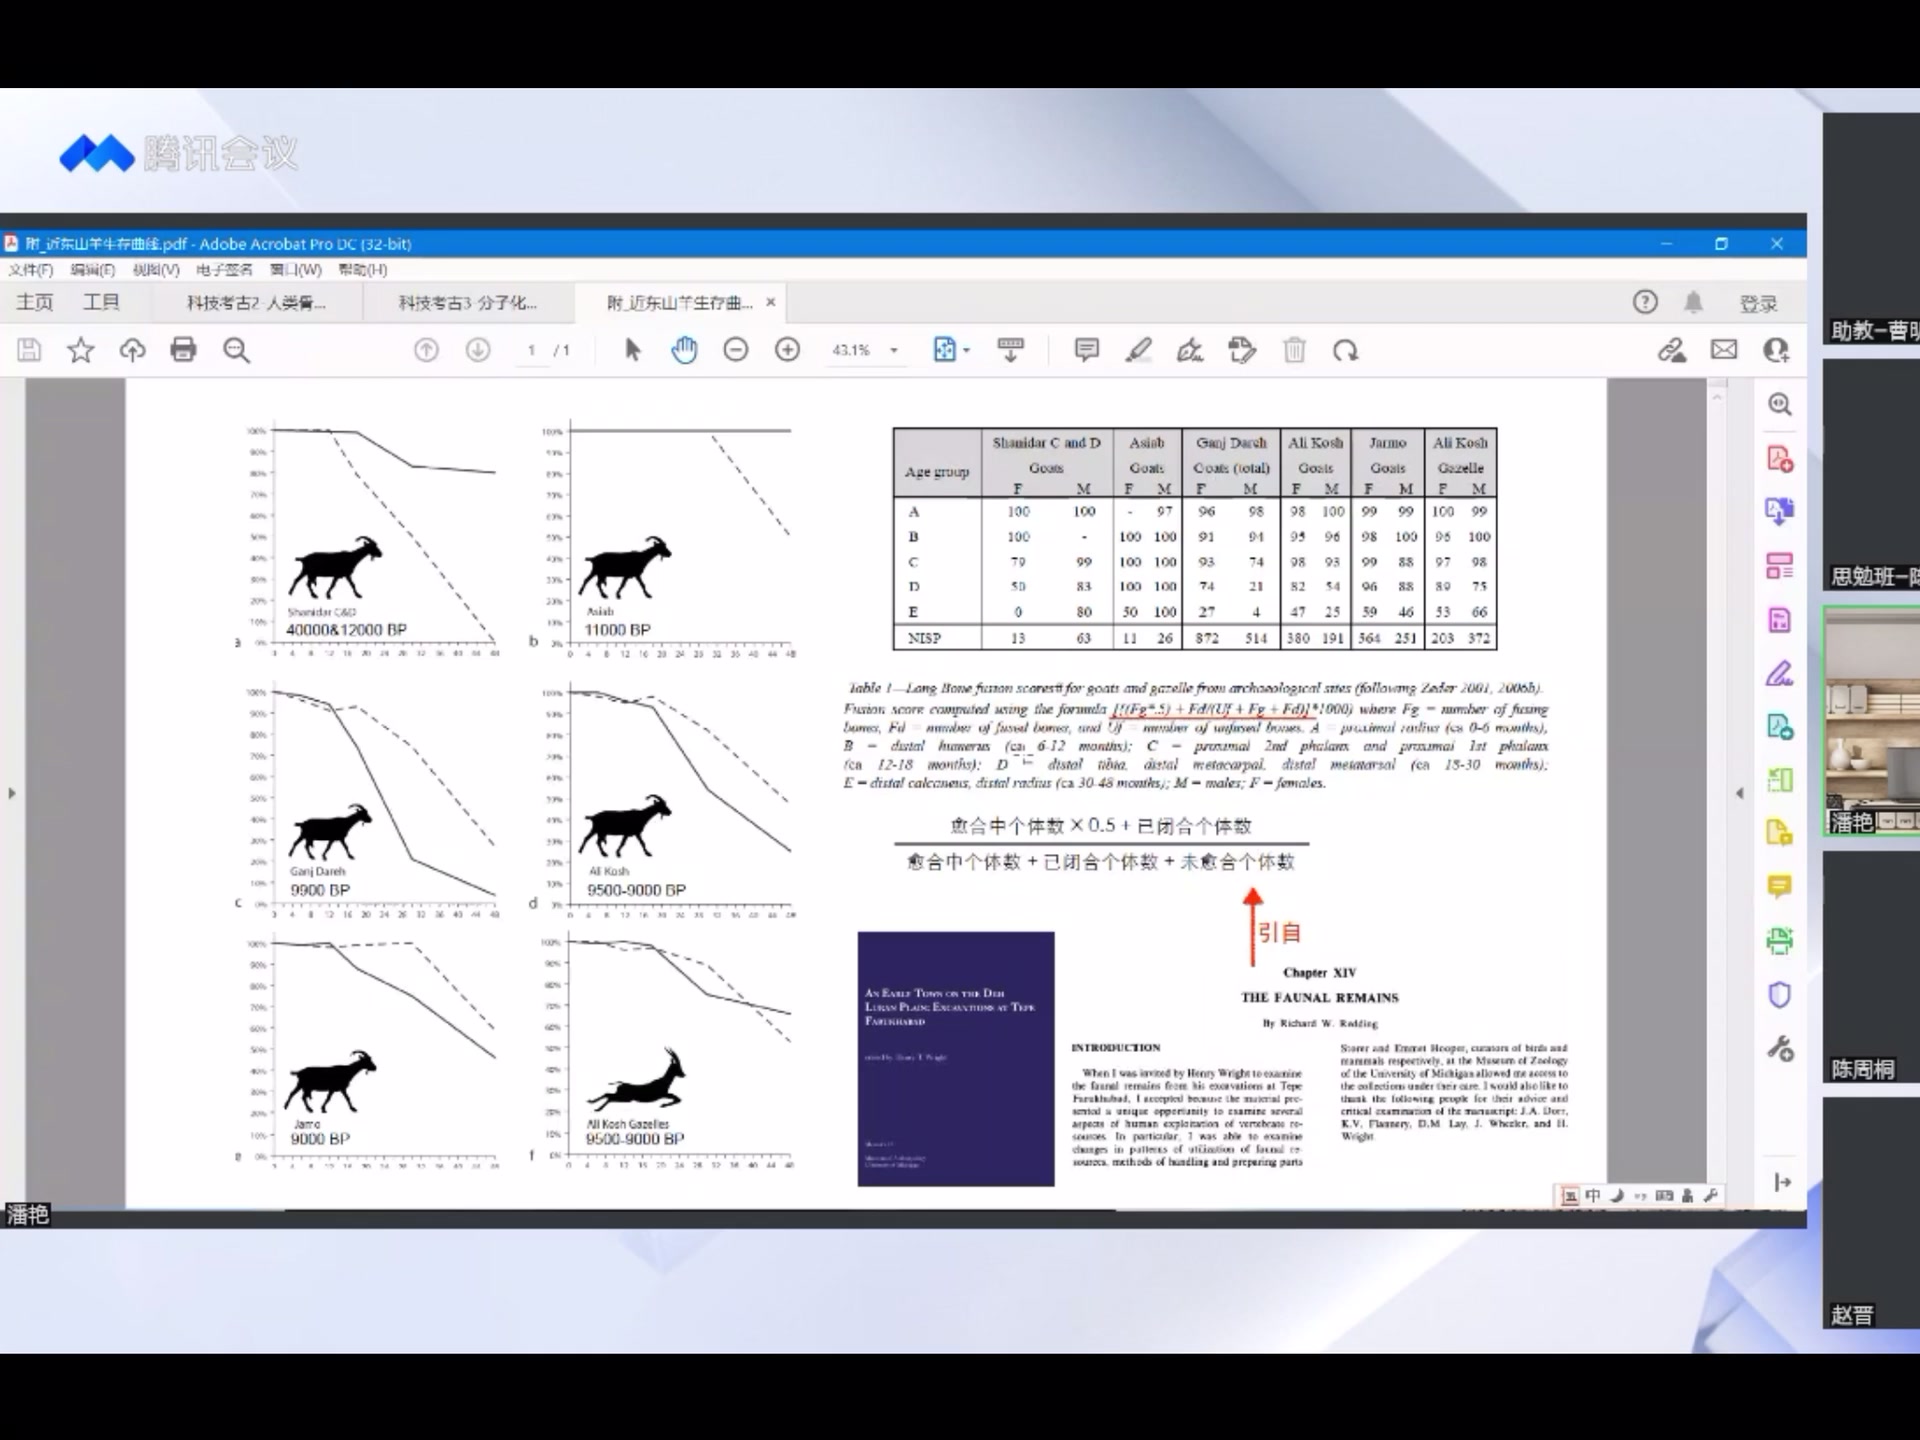Open the pink Edit PDF tool icon
1920x1440 pixels.
(x=1780, y=620)
